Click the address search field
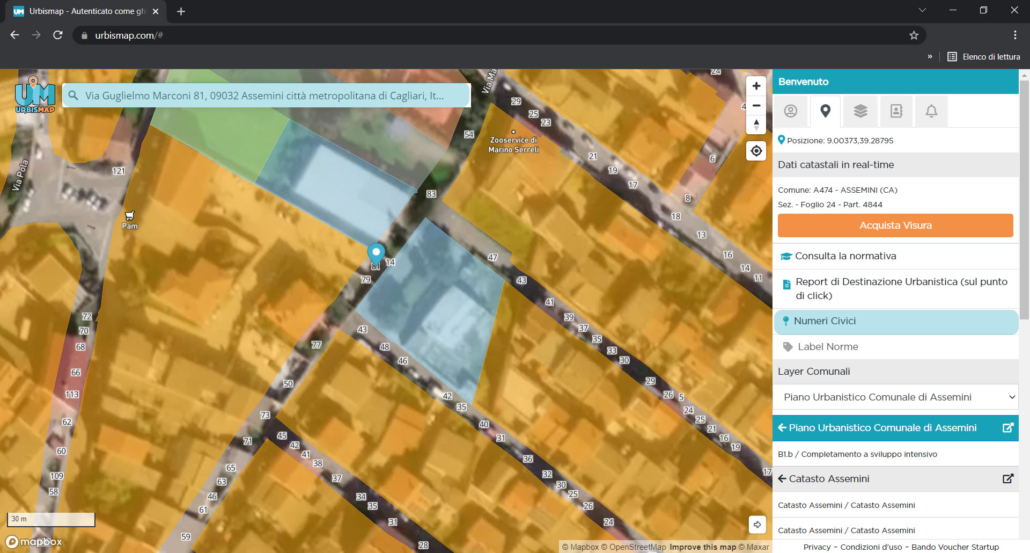This screenshot has height=553, width=1030. (x=266, y=95)
